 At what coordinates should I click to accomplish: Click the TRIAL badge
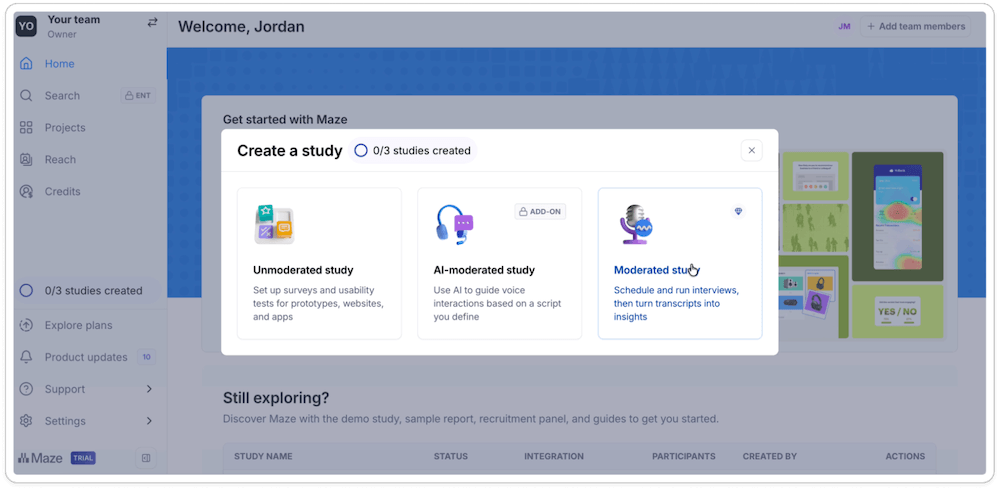[x=83, y=458]
